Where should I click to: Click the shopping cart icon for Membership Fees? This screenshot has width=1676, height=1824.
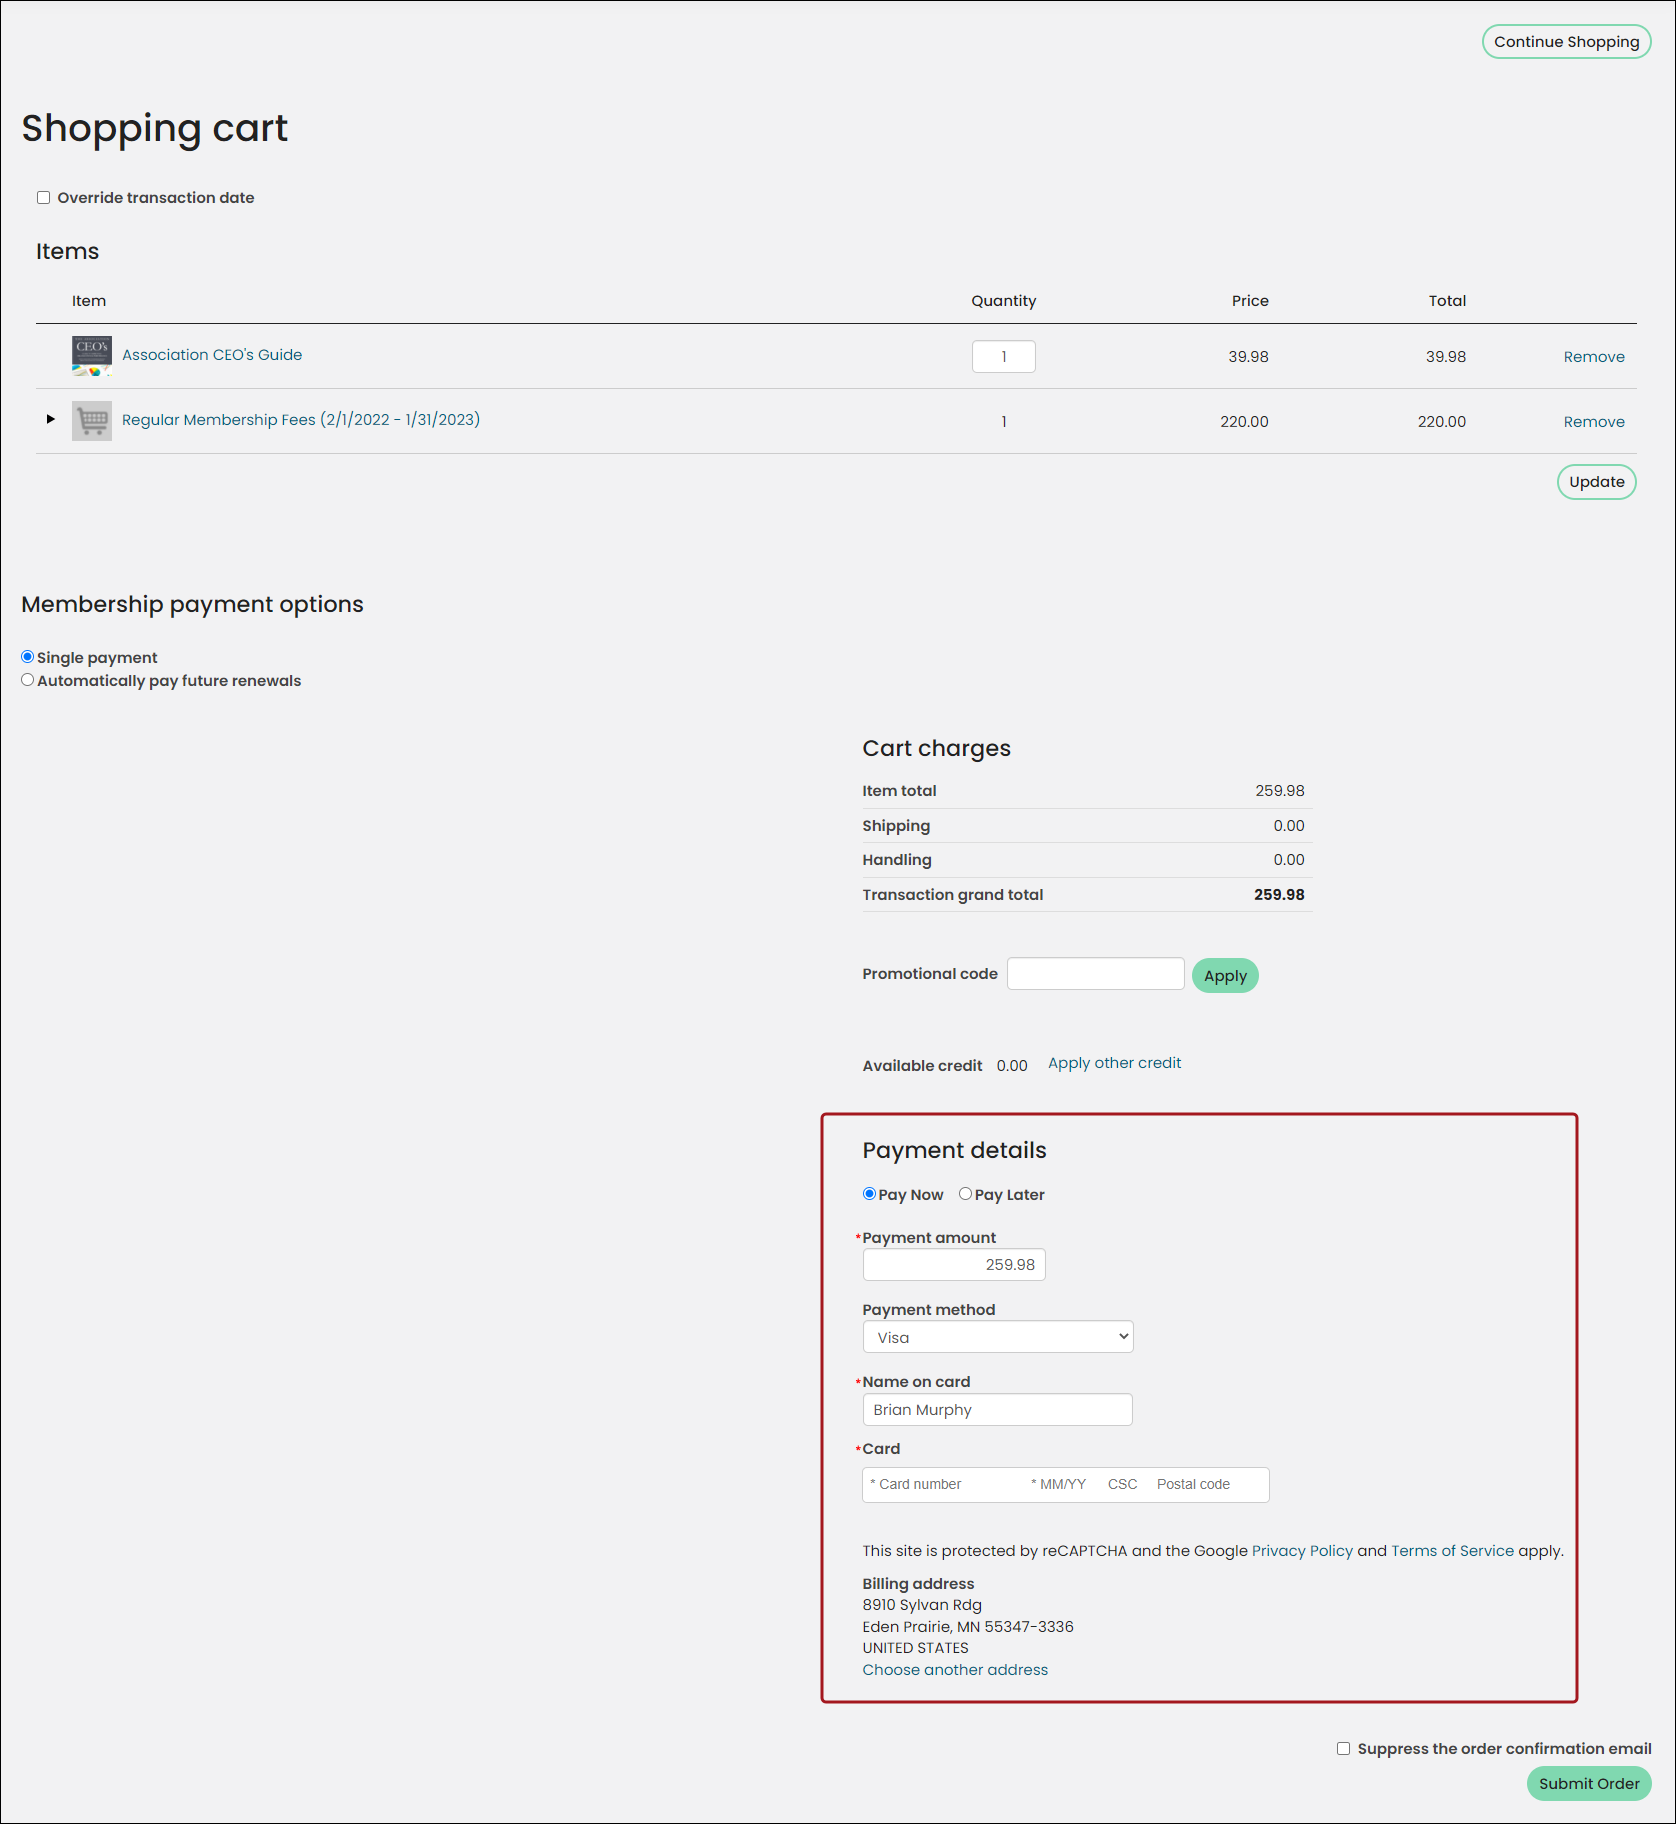(92, 421)
